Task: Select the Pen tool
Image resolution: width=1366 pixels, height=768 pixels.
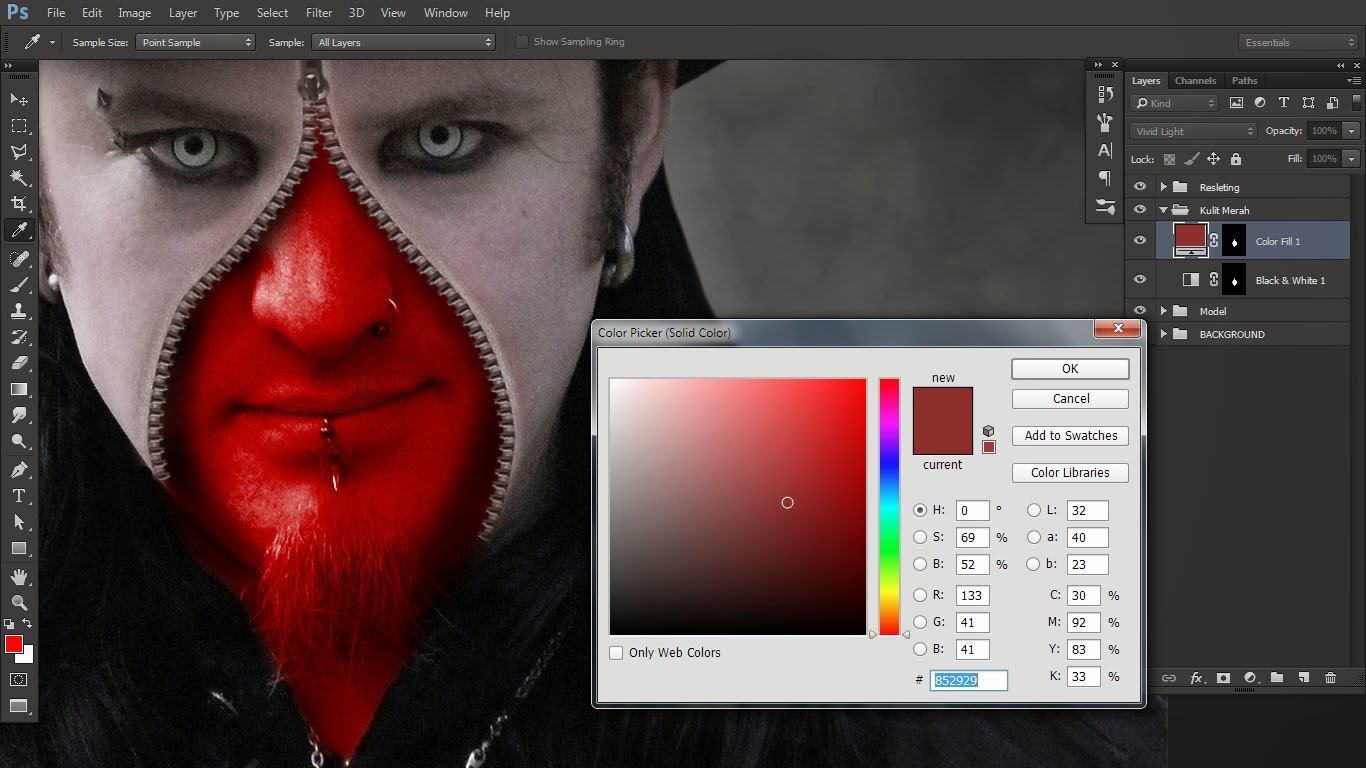Action: click(x=19, y=469)
